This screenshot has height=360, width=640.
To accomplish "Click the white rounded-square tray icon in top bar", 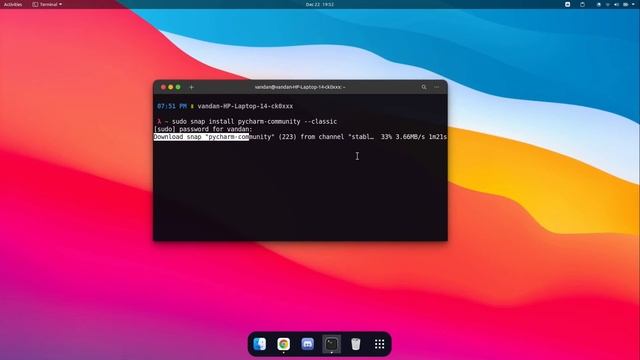I will pyautogui.click(x=567, y=4).
